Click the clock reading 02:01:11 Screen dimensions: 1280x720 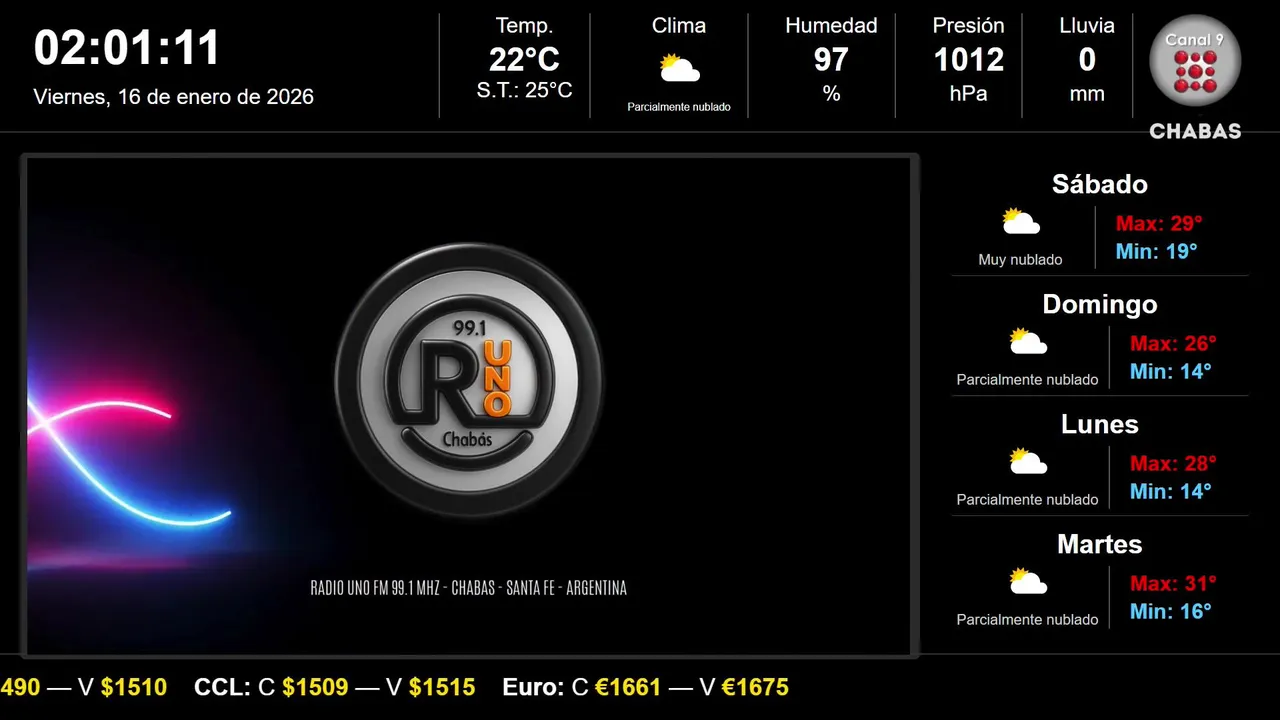coord(127,48)
